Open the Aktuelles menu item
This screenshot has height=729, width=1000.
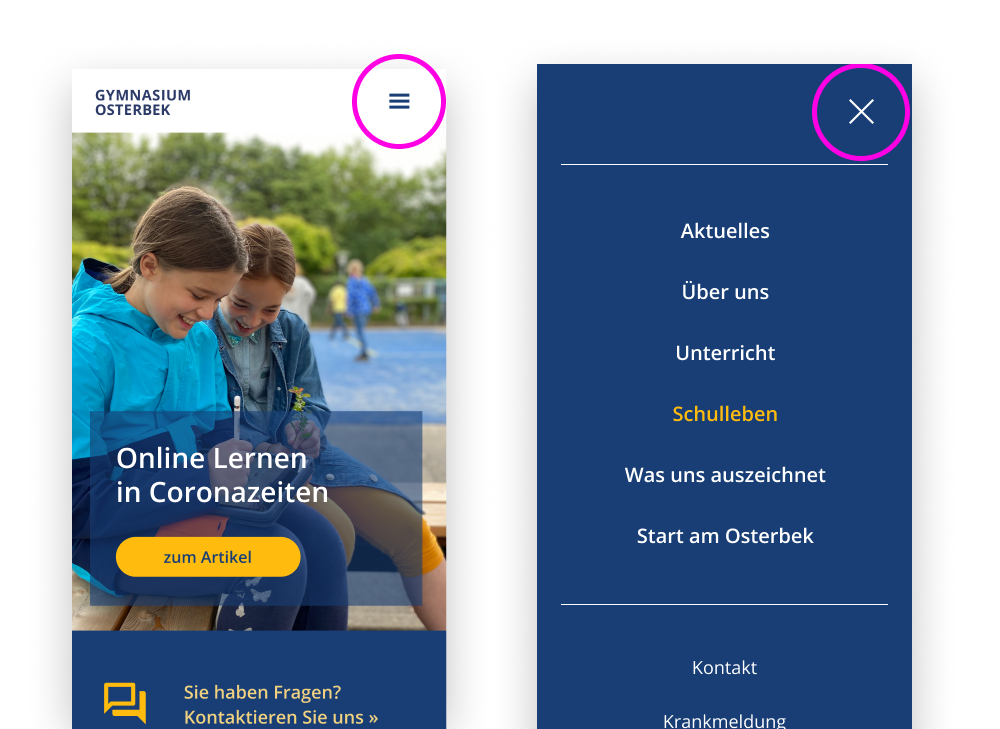724,231
